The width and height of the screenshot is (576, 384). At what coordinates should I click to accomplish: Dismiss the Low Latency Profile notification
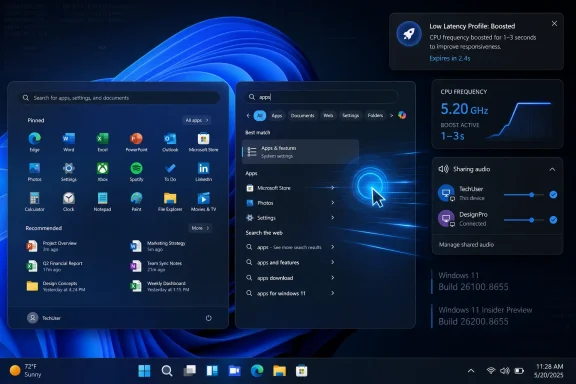(554, 24)
